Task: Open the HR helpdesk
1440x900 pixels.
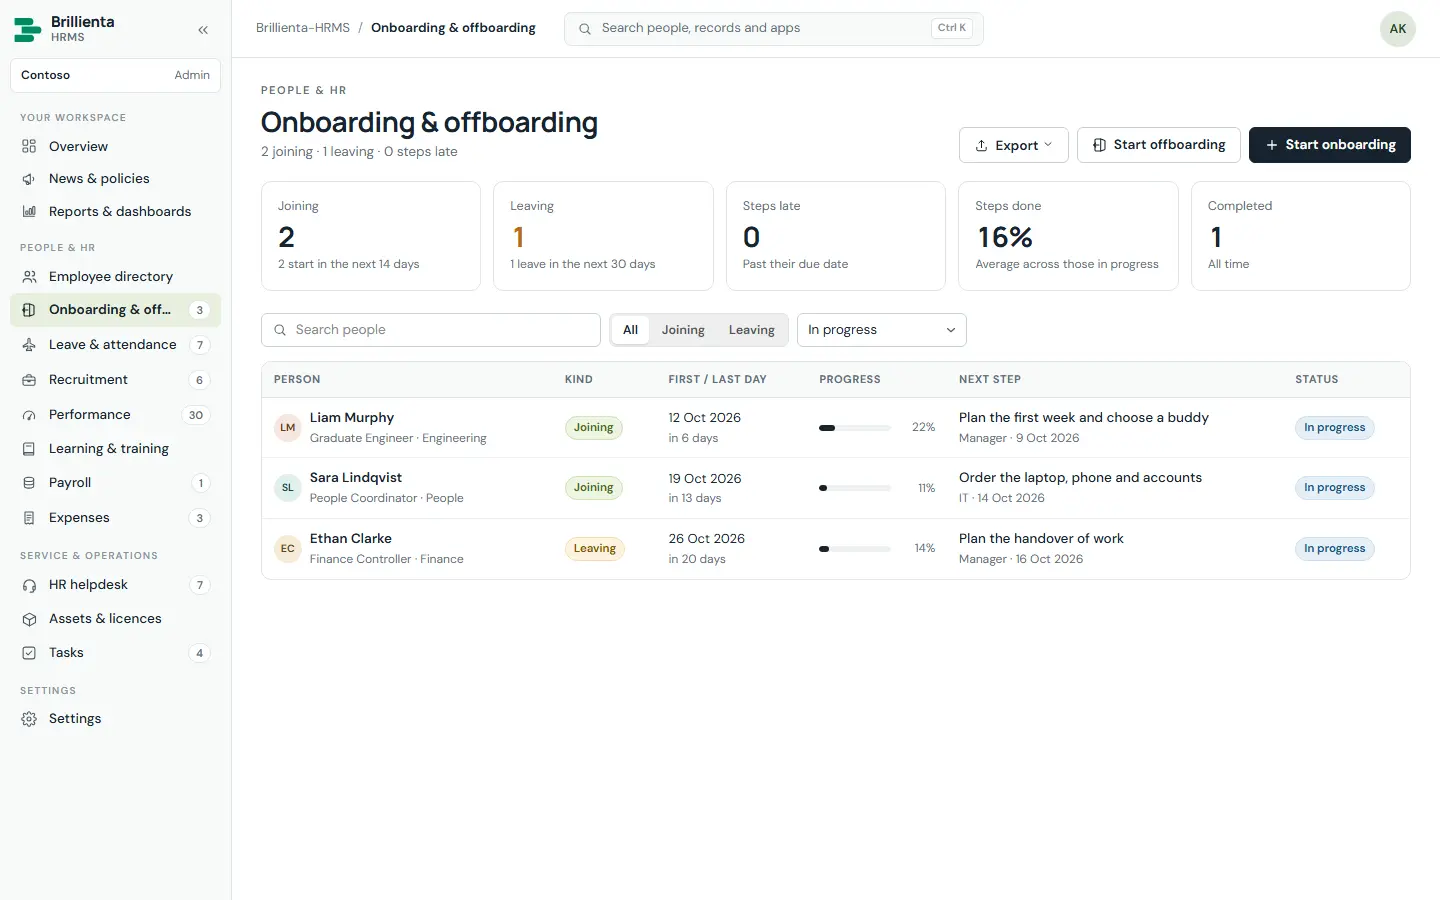Action: 115,584
